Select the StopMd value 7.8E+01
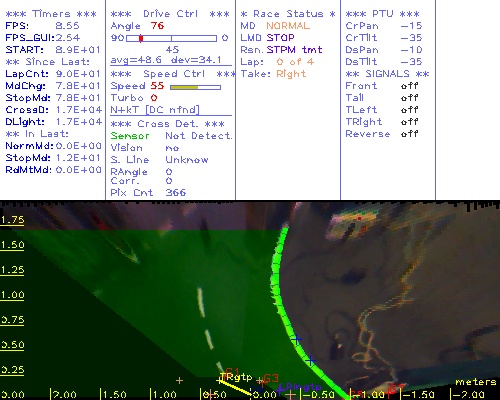This screenshot has height=400, width=500. [x=78, y=98]
